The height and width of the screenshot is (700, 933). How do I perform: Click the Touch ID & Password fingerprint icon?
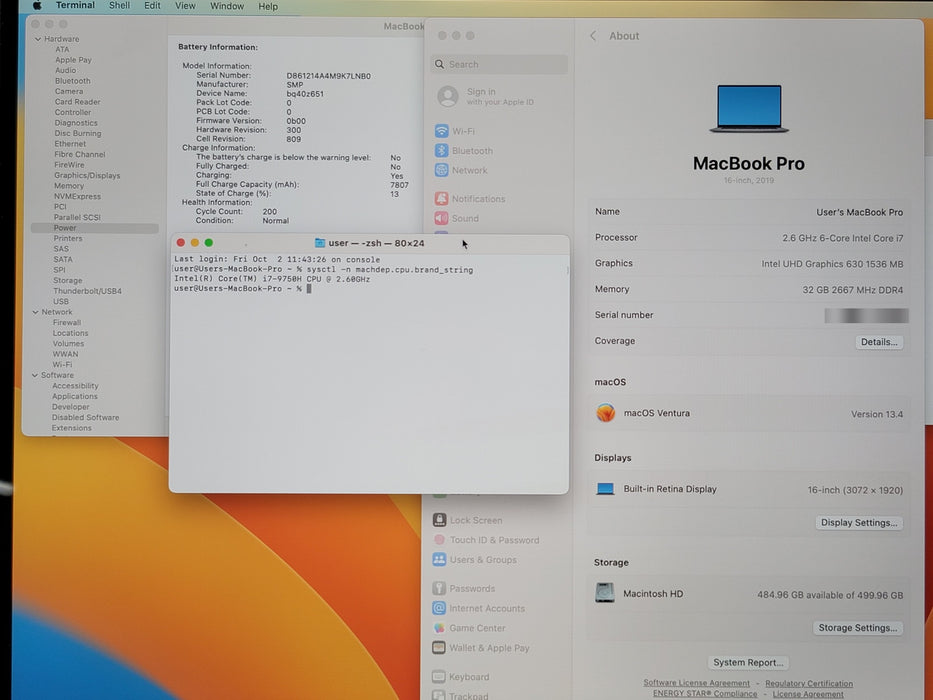tap(440, 539)
